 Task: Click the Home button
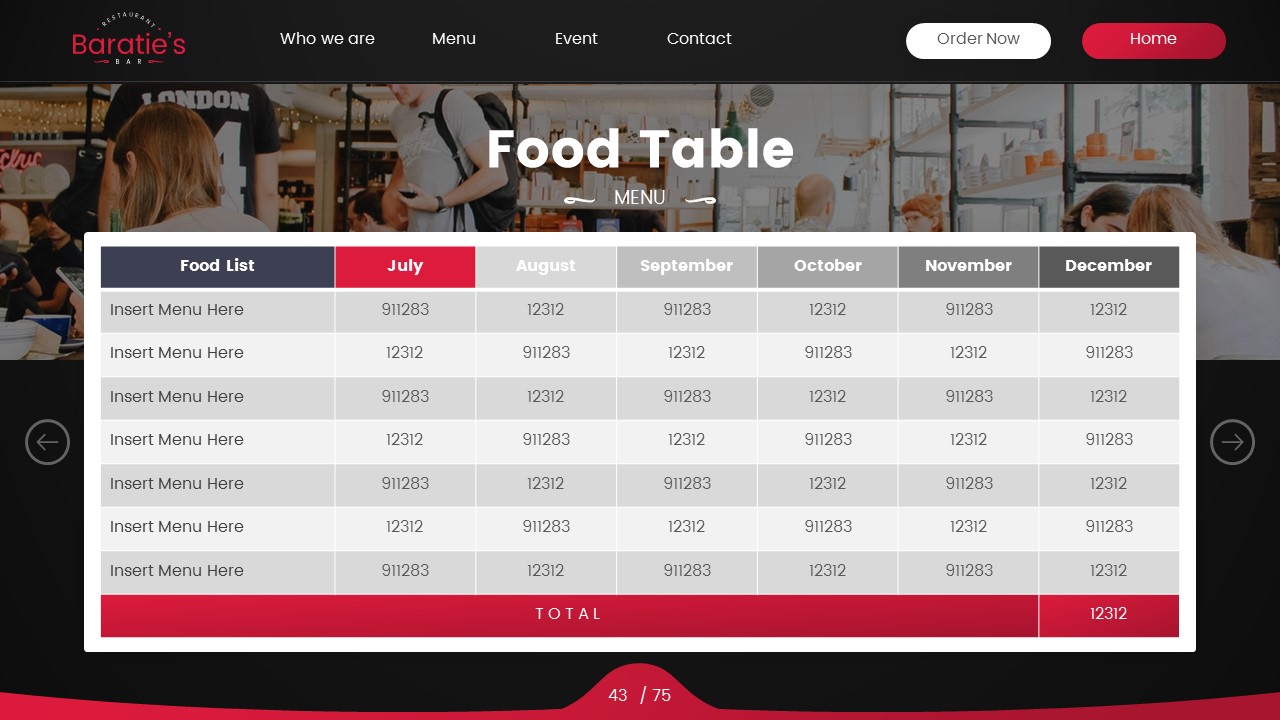click(1153, 40)
